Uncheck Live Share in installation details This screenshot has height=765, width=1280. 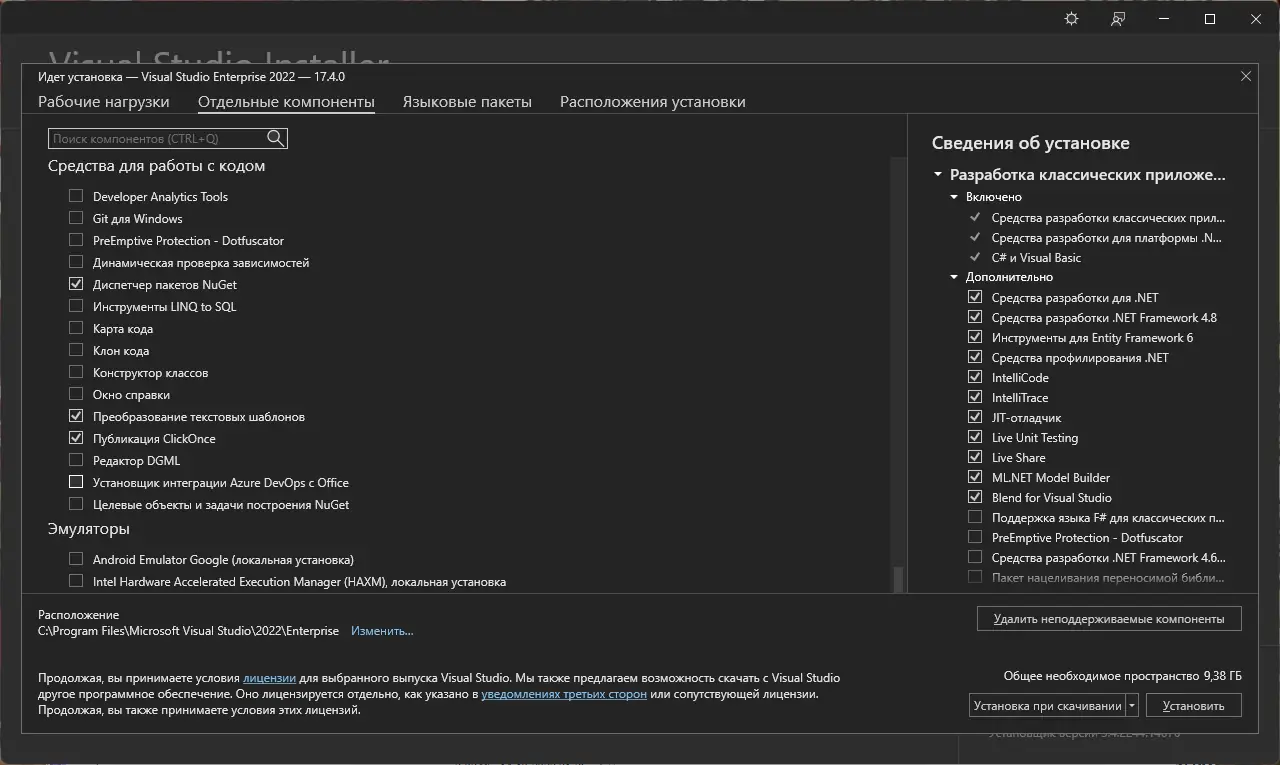975,457
